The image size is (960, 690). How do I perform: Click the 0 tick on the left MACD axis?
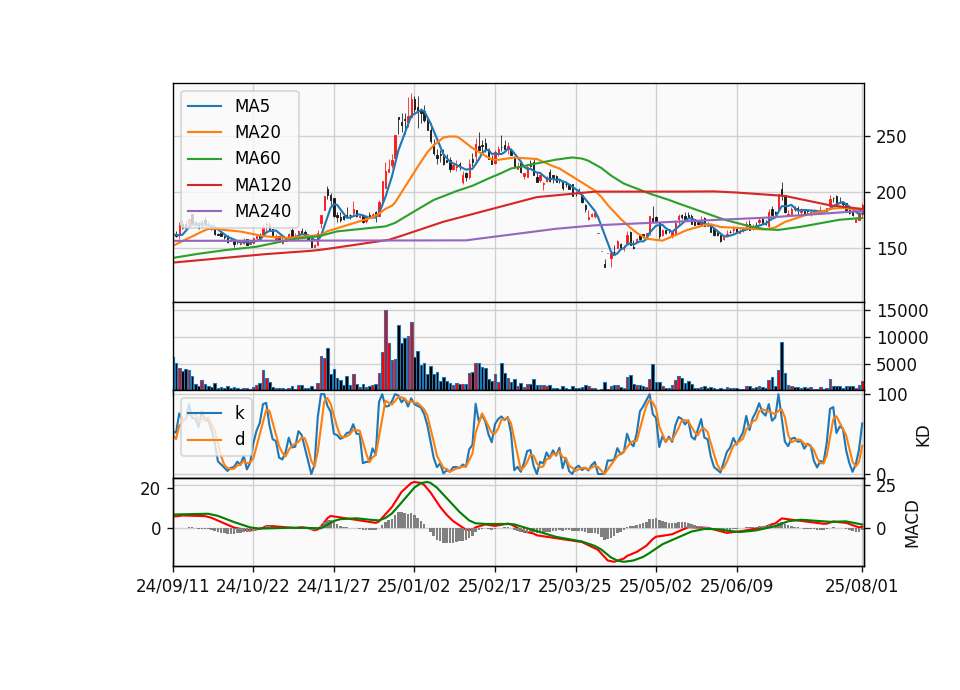click(x=156, y=528)
